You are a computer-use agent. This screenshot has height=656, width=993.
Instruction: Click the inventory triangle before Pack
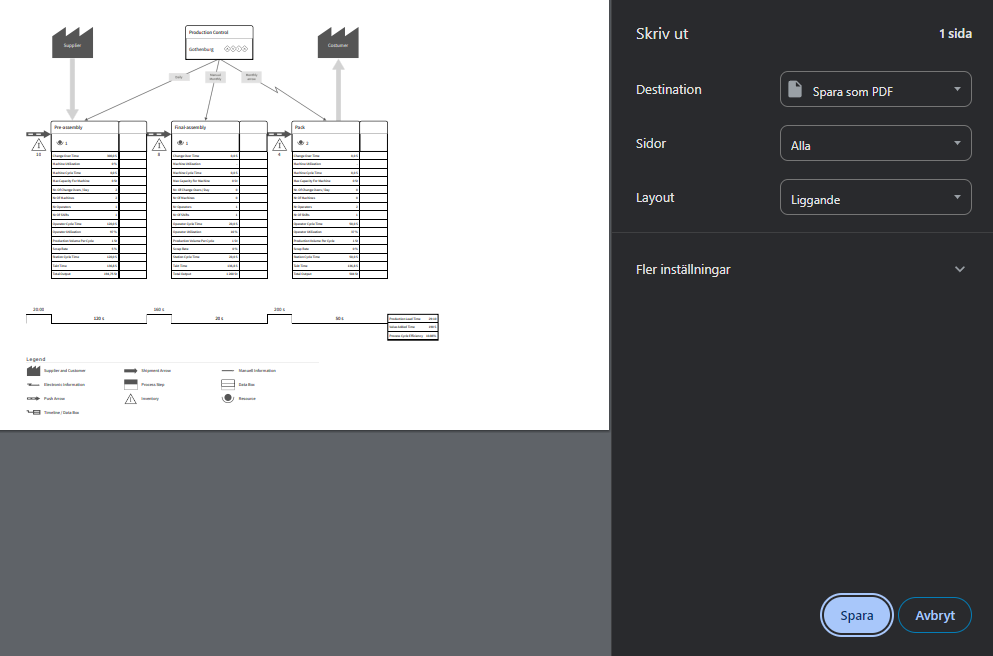click(279, 144)
